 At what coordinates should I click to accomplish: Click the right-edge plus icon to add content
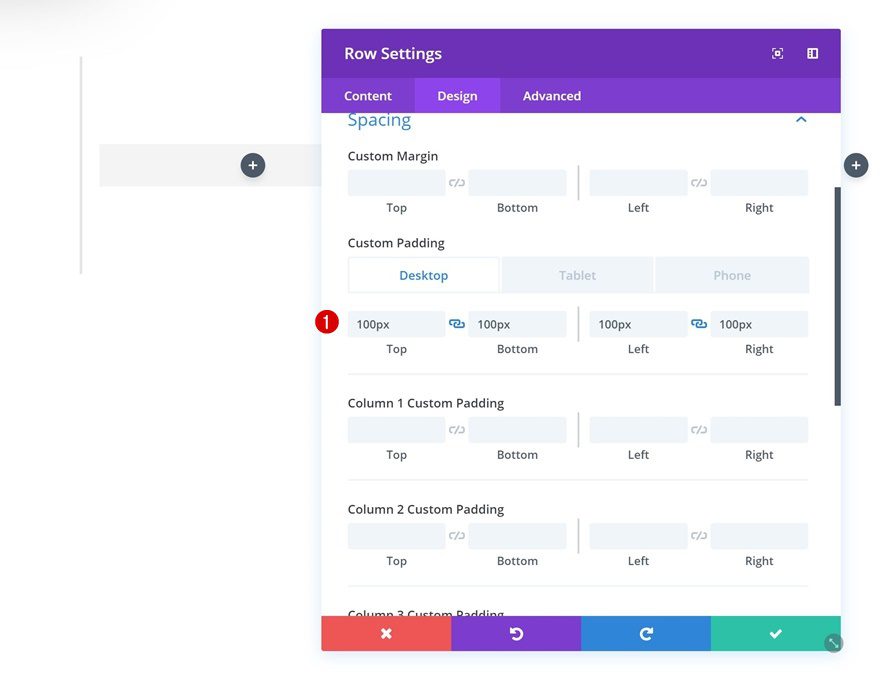[856, 165]
